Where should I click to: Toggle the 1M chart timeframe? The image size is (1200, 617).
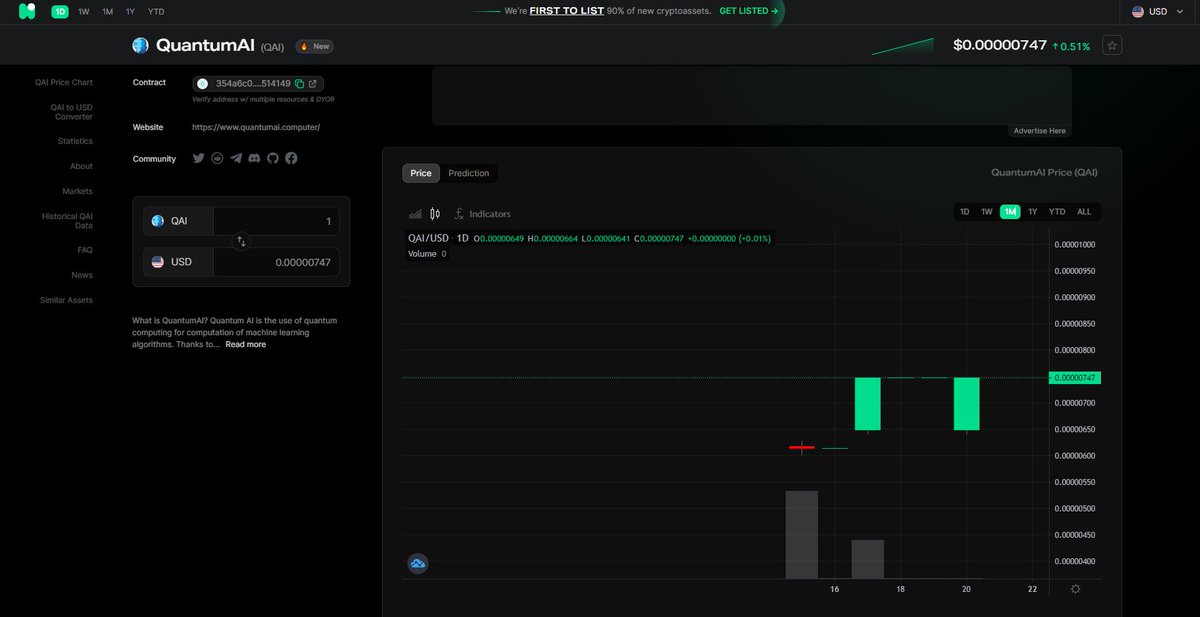(x=1010, y=211)
